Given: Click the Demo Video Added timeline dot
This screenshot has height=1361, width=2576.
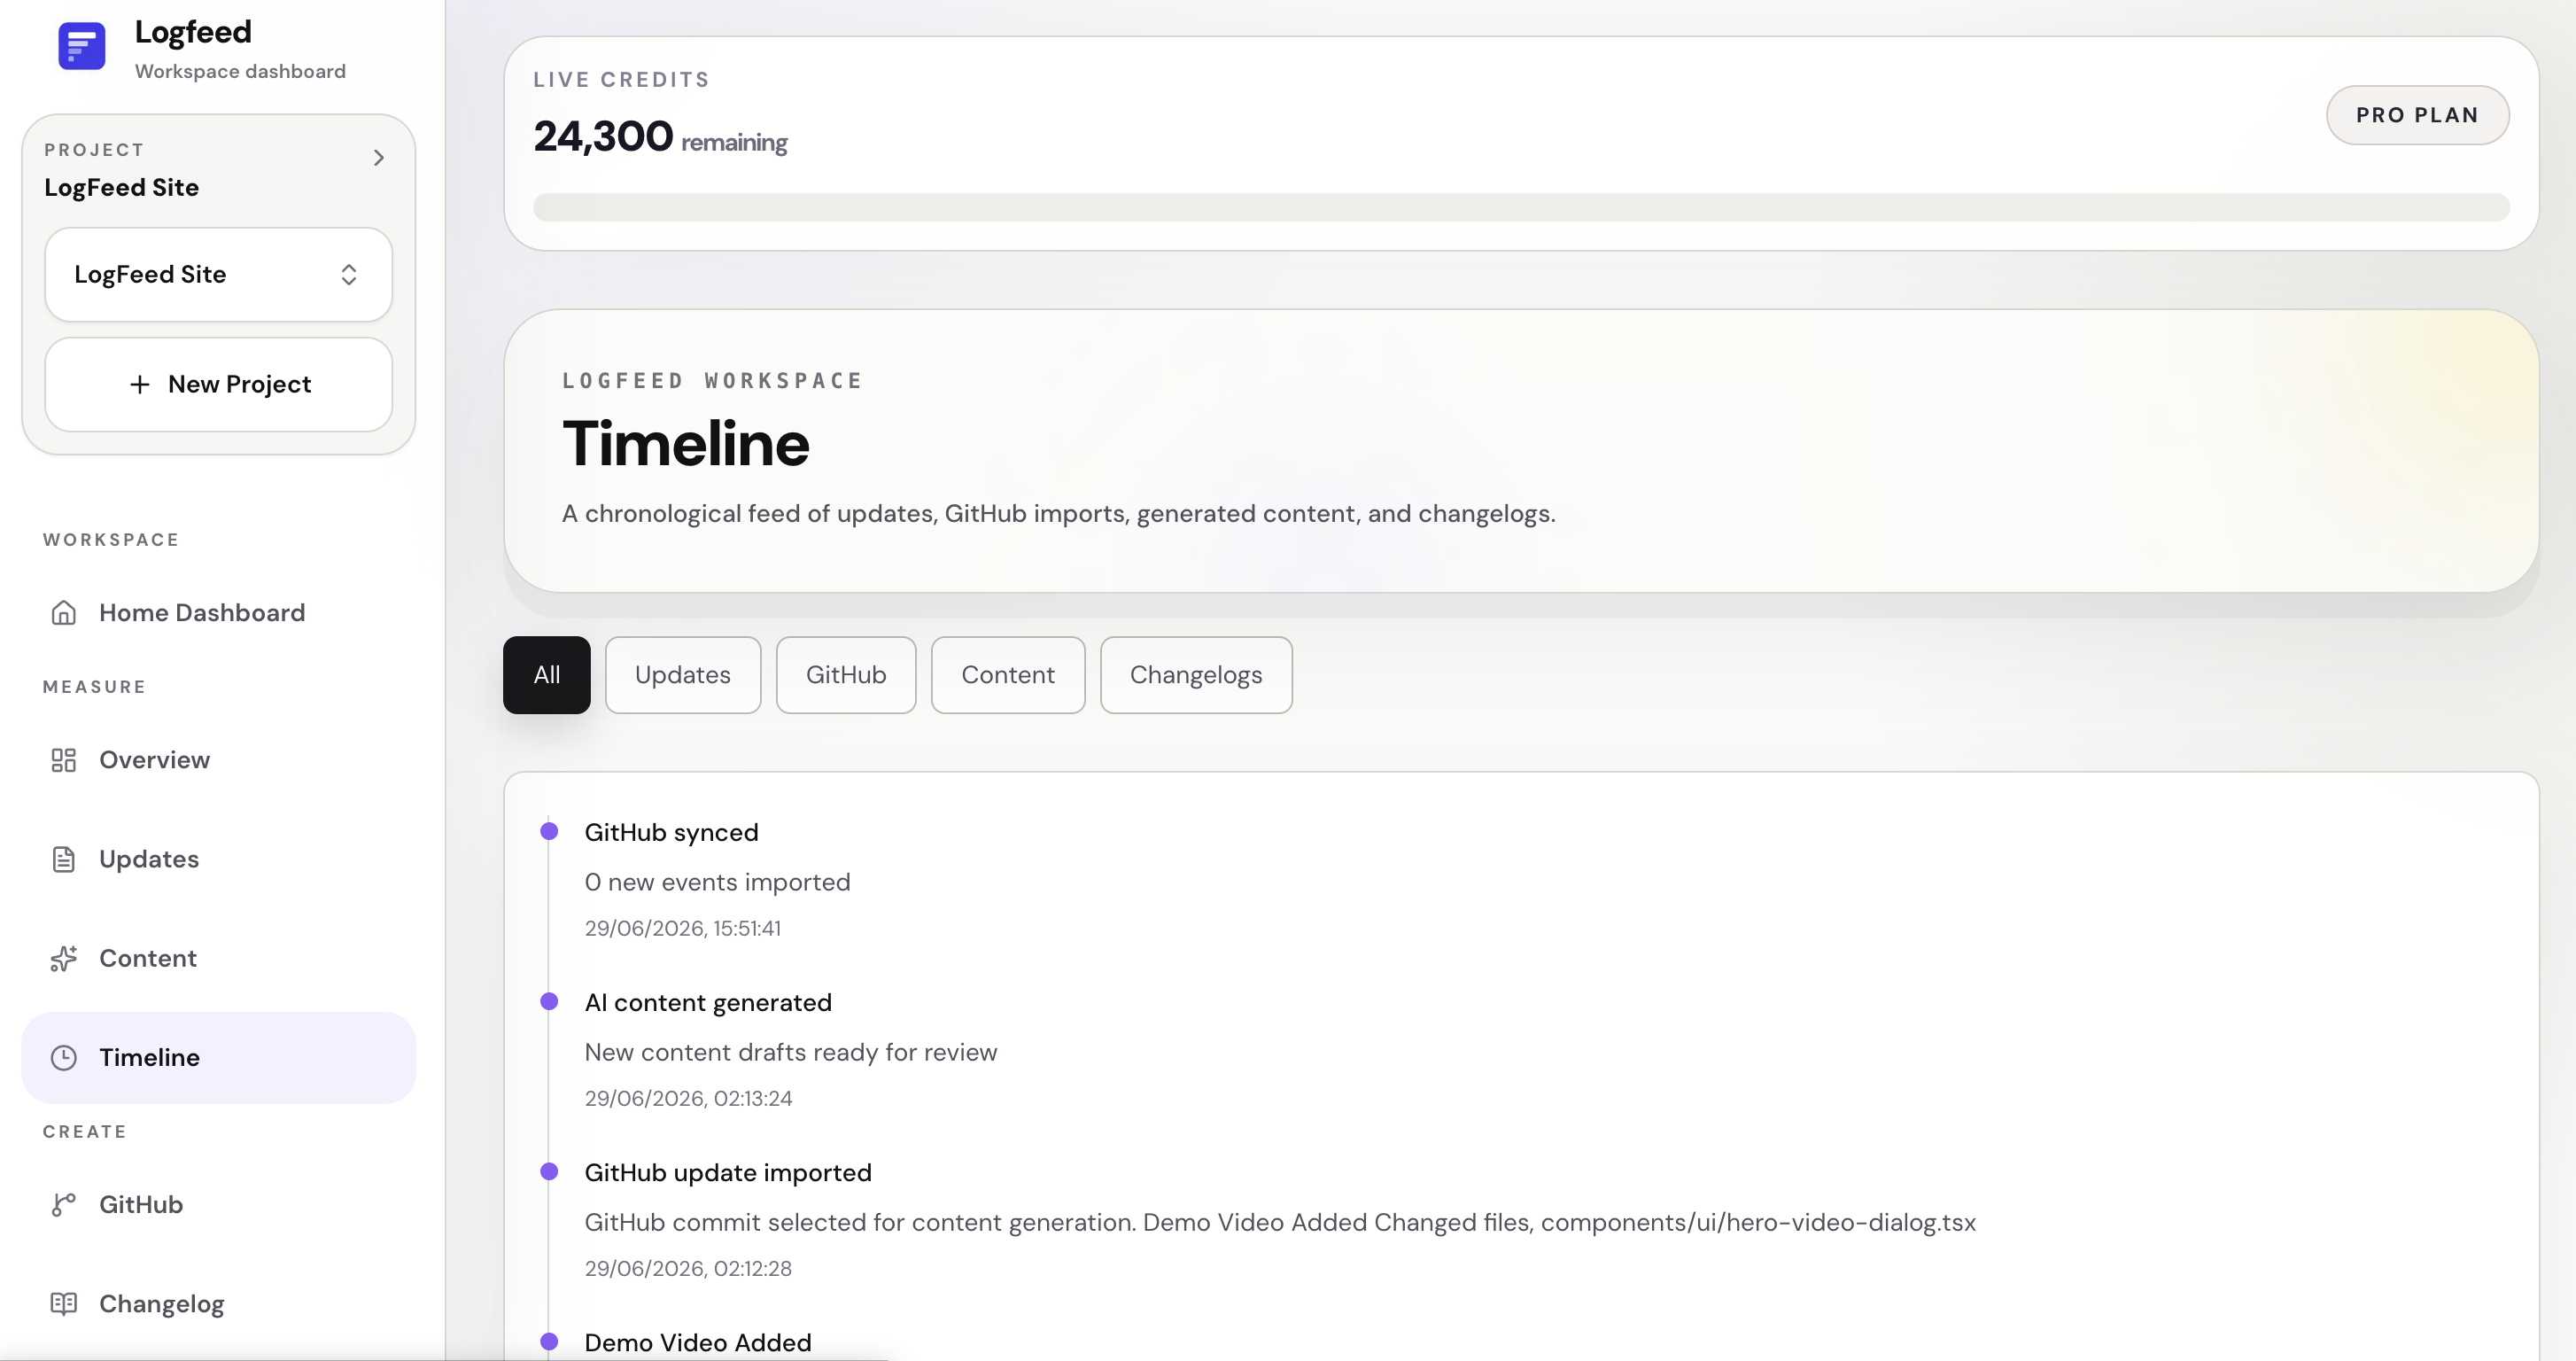Looking at the screenshot, I should pyautogui.click(x=549, y=1341).
